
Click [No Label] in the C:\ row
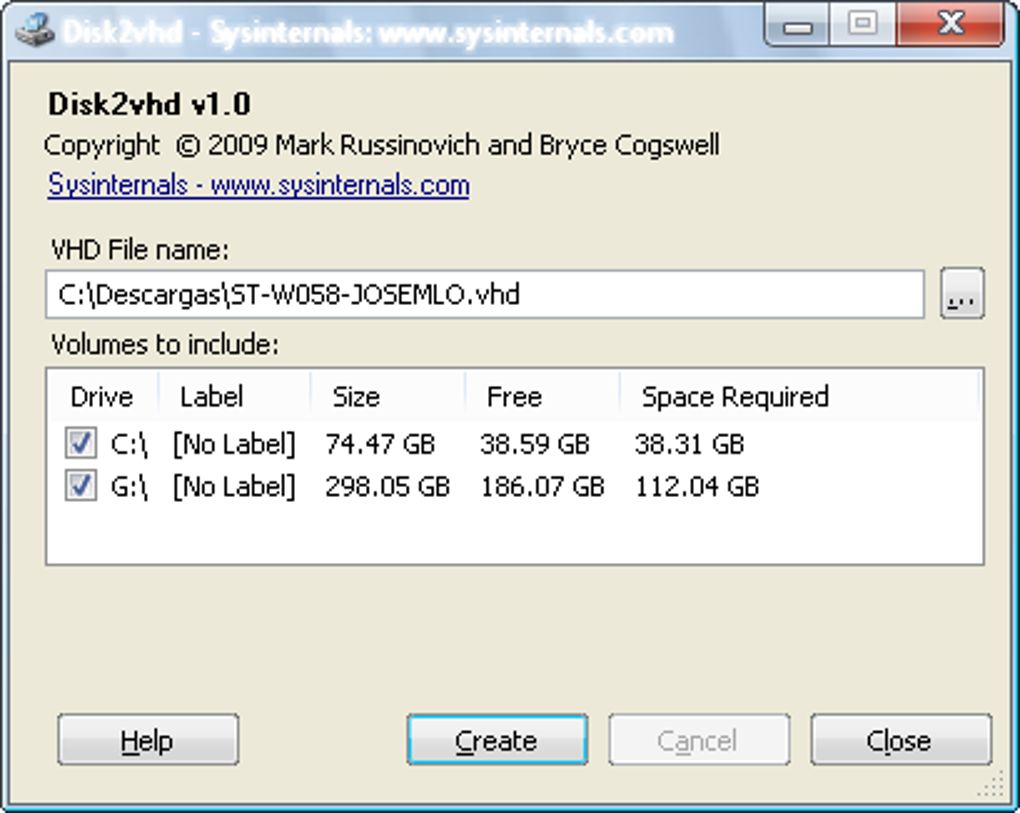point(234,445)
